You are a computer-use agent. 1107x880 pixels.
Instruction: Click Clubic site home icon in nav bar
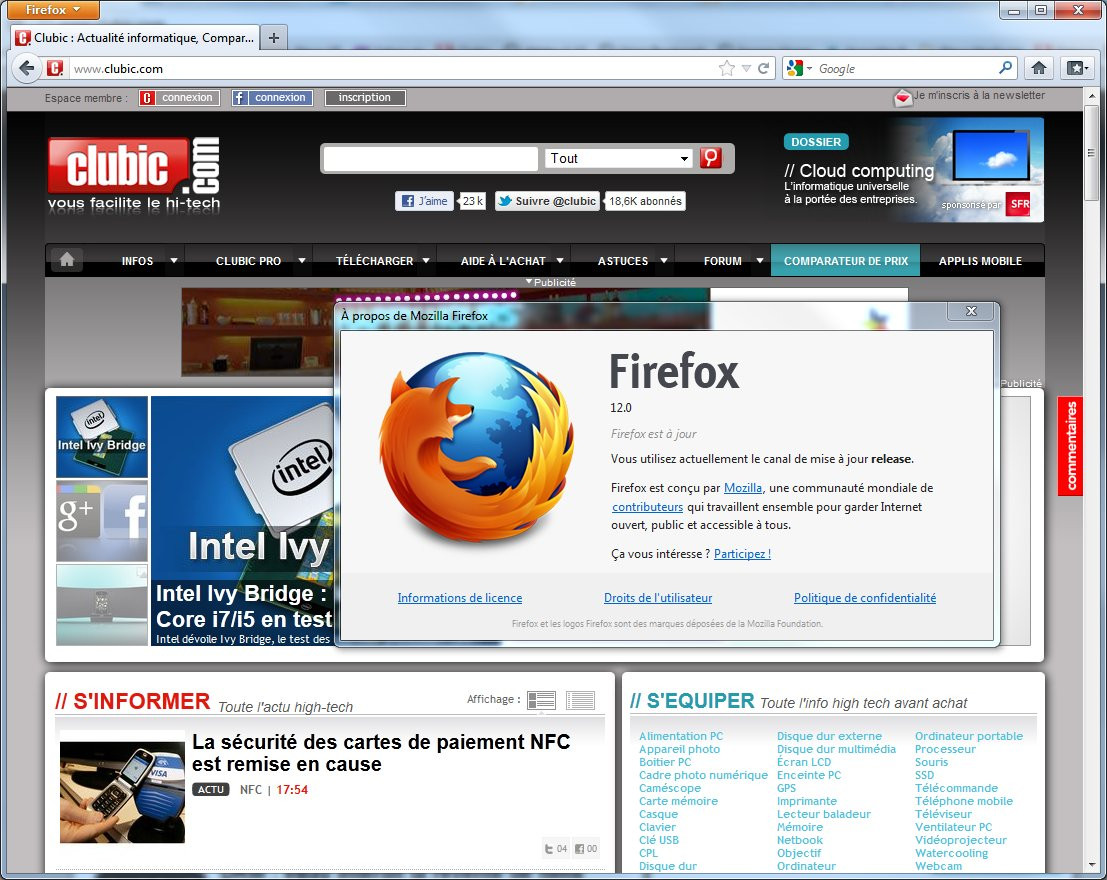click(x=66, y=260)
